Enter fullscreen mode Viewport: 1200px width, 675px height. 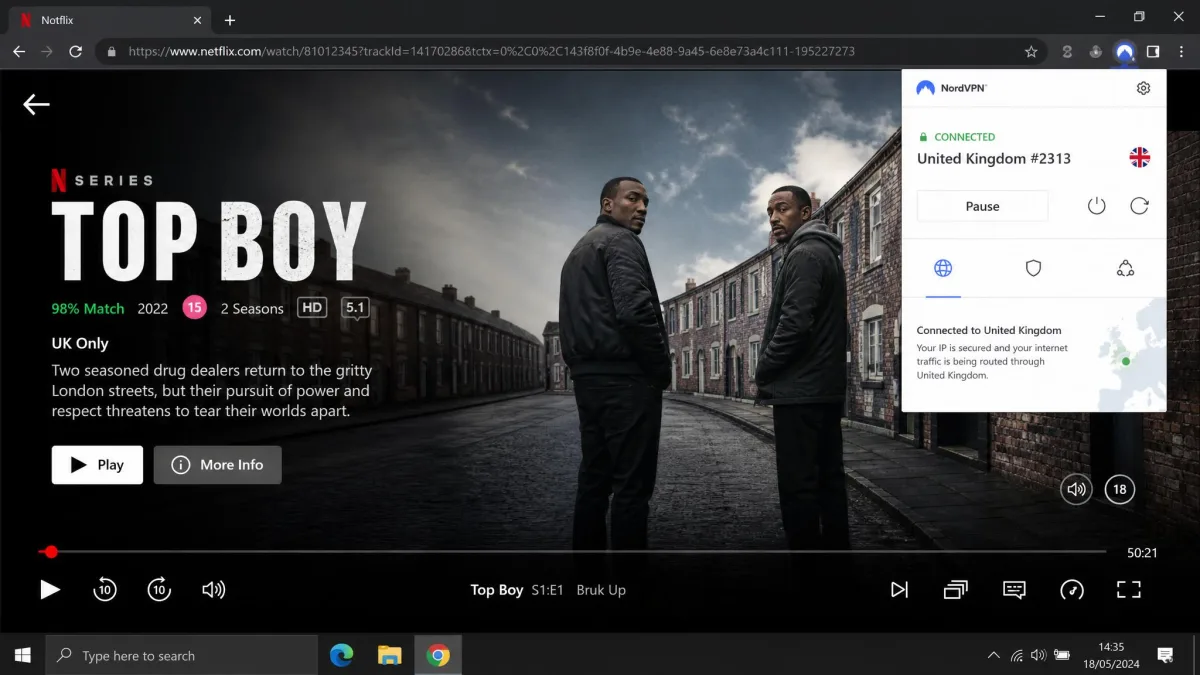coord(1129,590)
